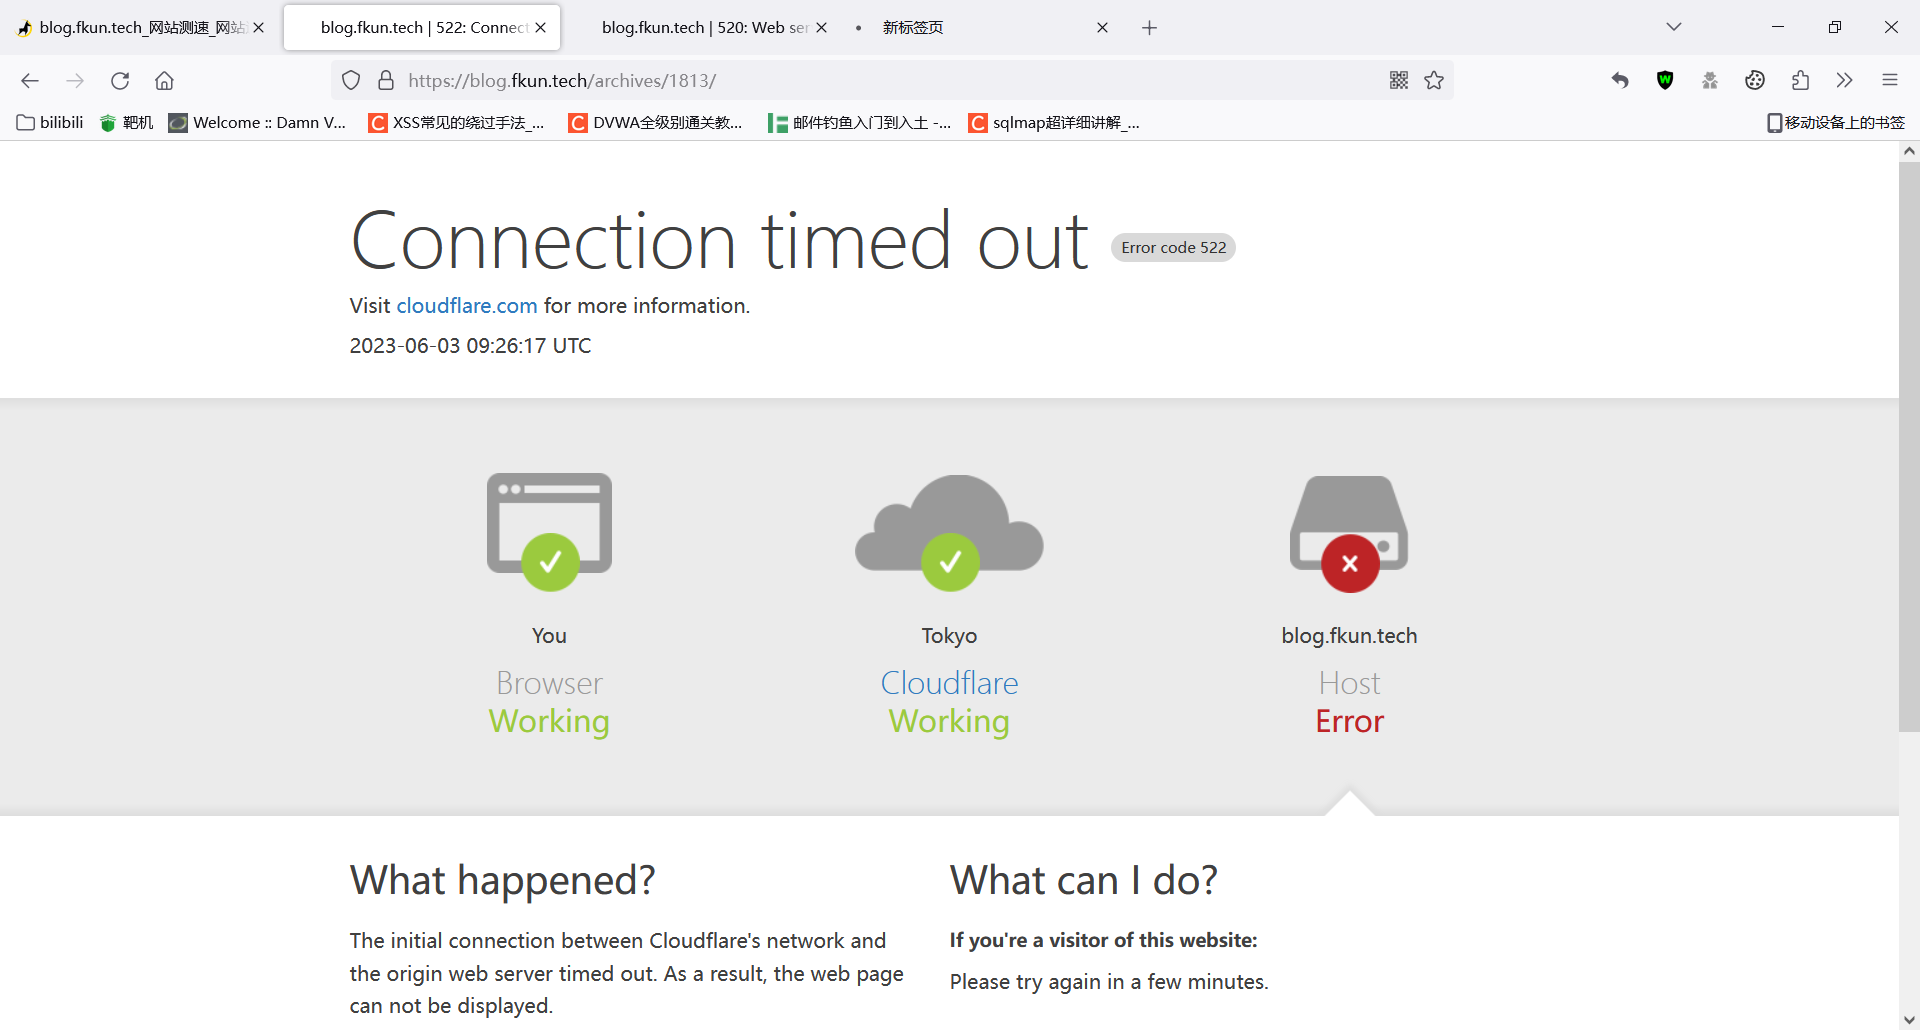Expand the list all tabs dropdown
The width and height of the screenshot is (1920, 1030).
coord(1674,27)
